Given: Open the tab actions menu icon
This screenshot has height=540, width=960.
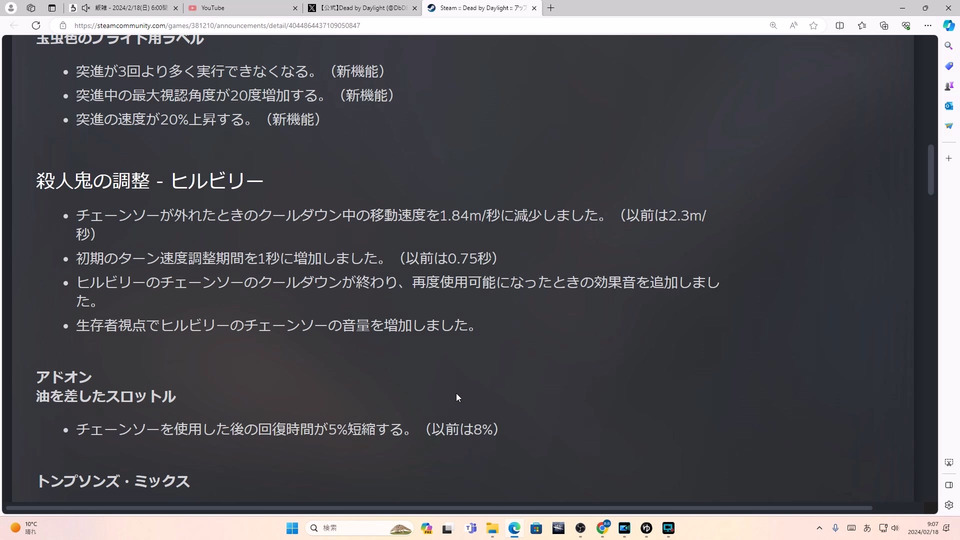Looking at the screenshot, I should [51, 8].
